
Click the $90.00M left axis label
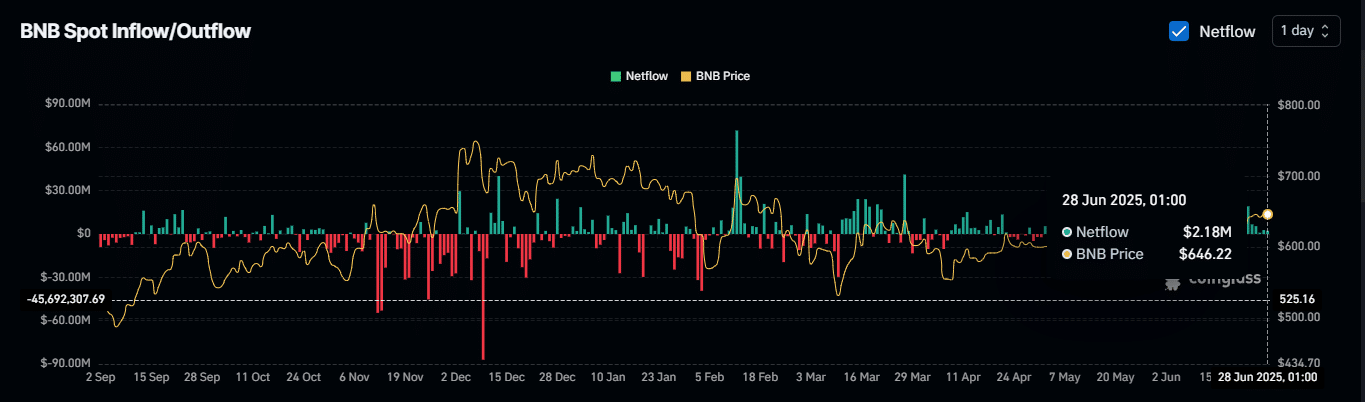(x=67, y=104)
